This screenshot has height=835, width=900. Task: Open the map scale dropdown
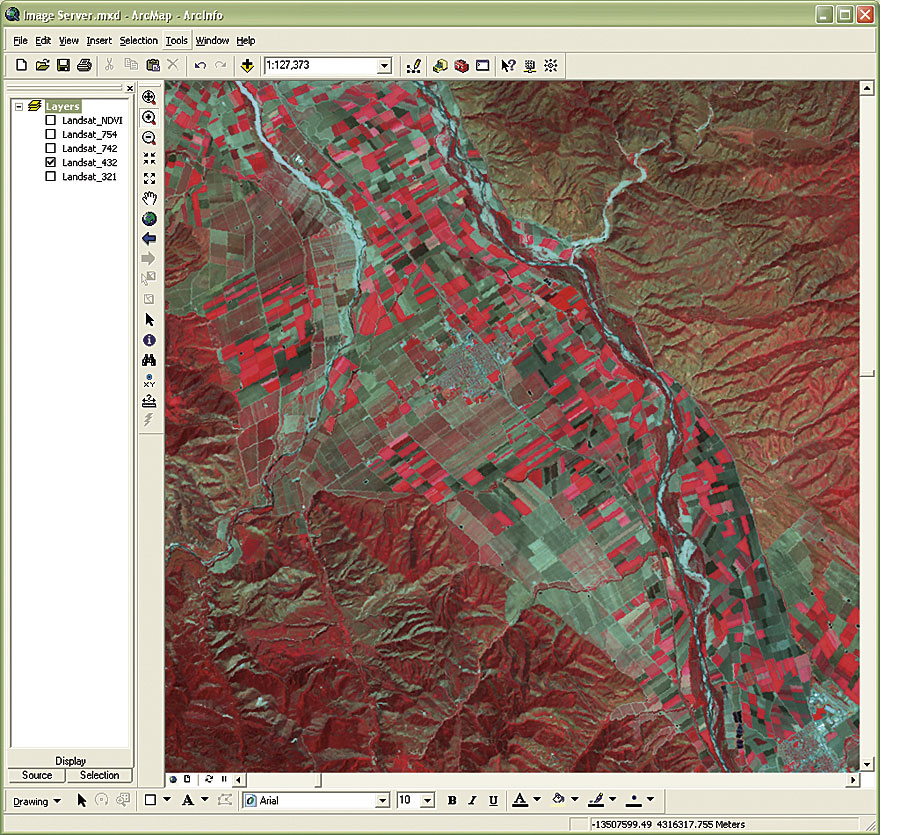(385, 66)
